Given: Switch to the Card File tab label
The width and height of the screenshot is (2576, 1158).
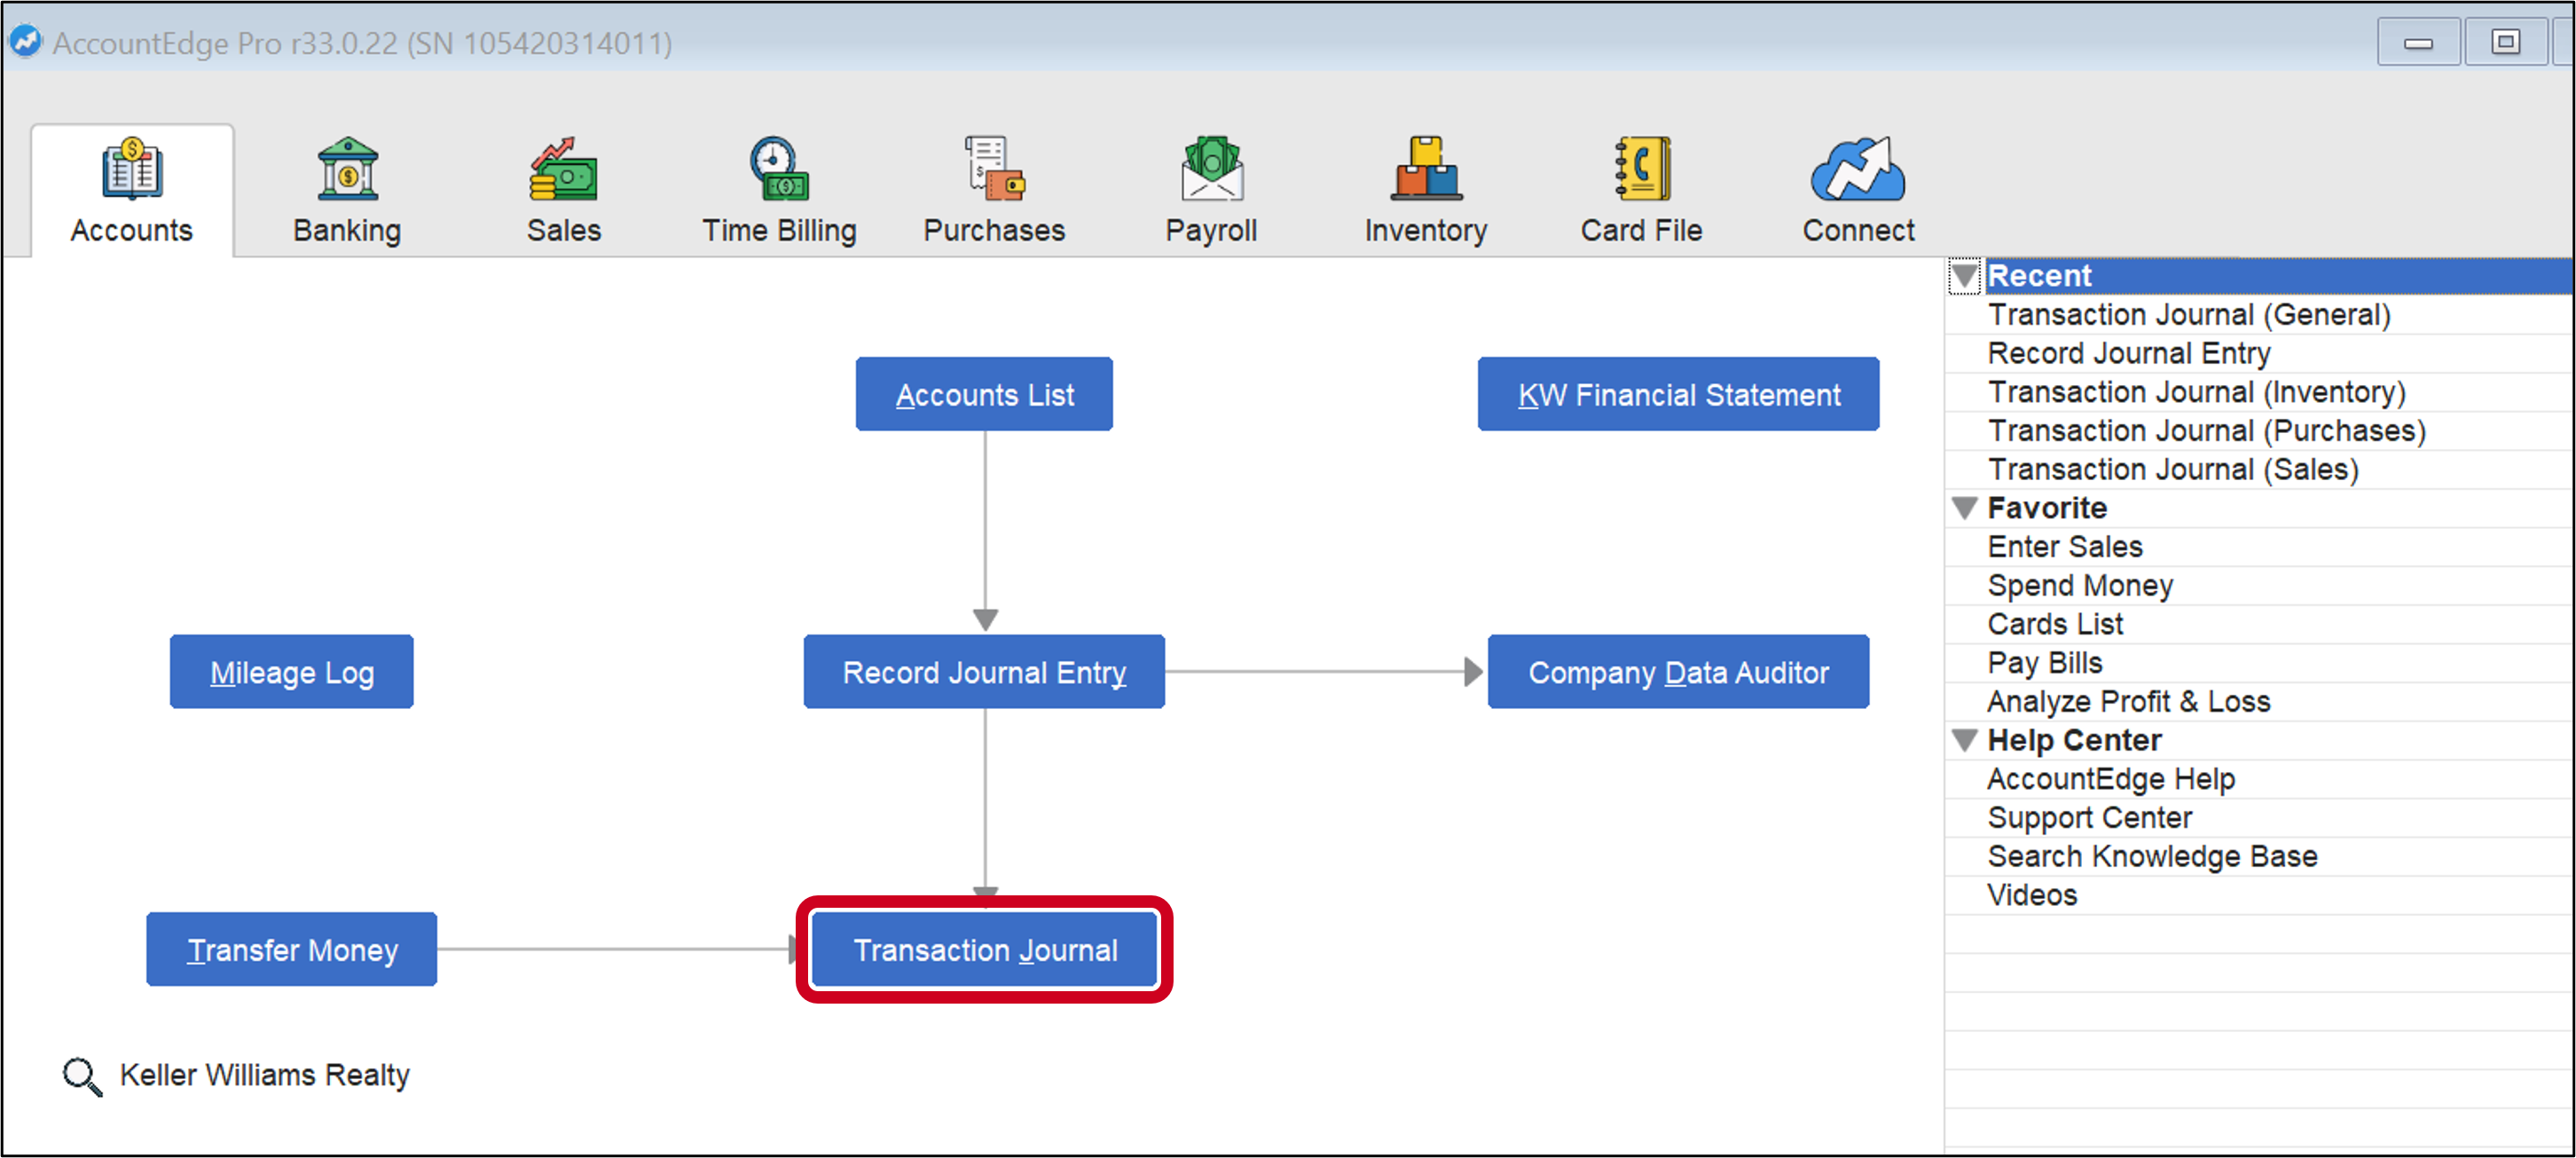Looking at the screenshot, I should [x=1641, y=230].
